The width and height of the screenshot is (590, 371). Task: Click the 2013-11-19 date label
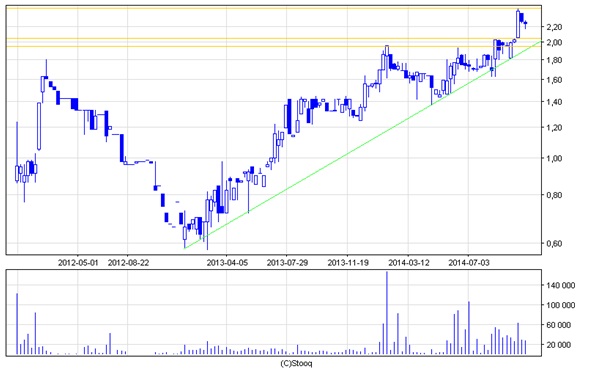(348, 263)
